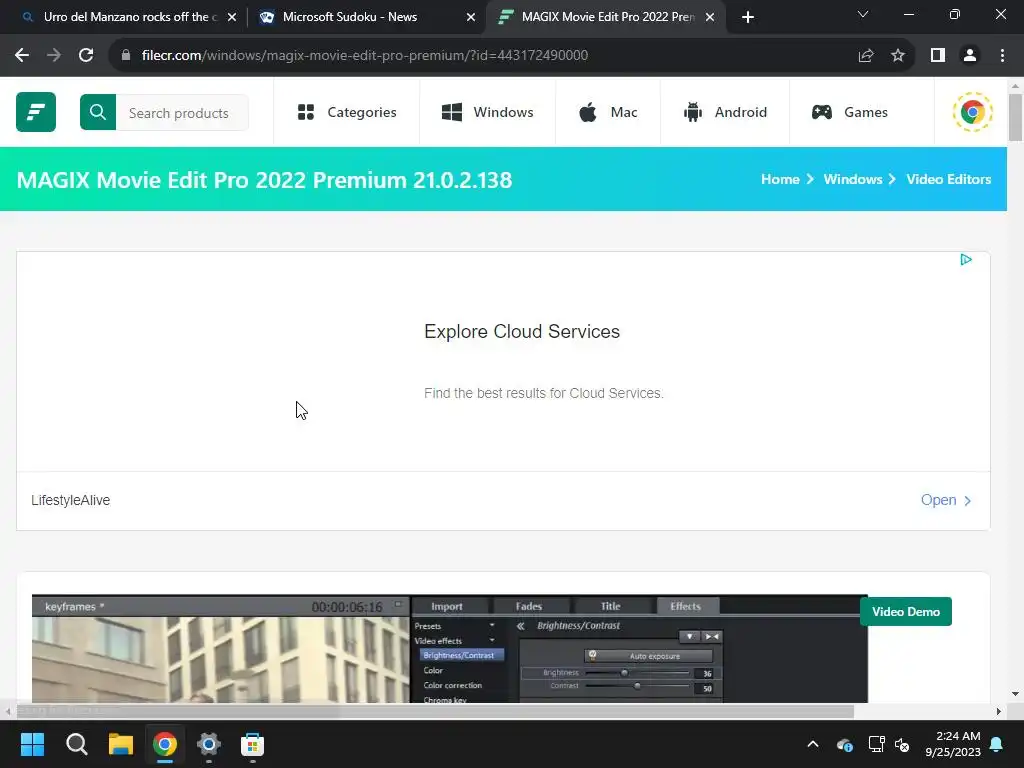Close the Urro del Manzano tab
Viewport: 1024px width, 768px height.
coord(232,18)
